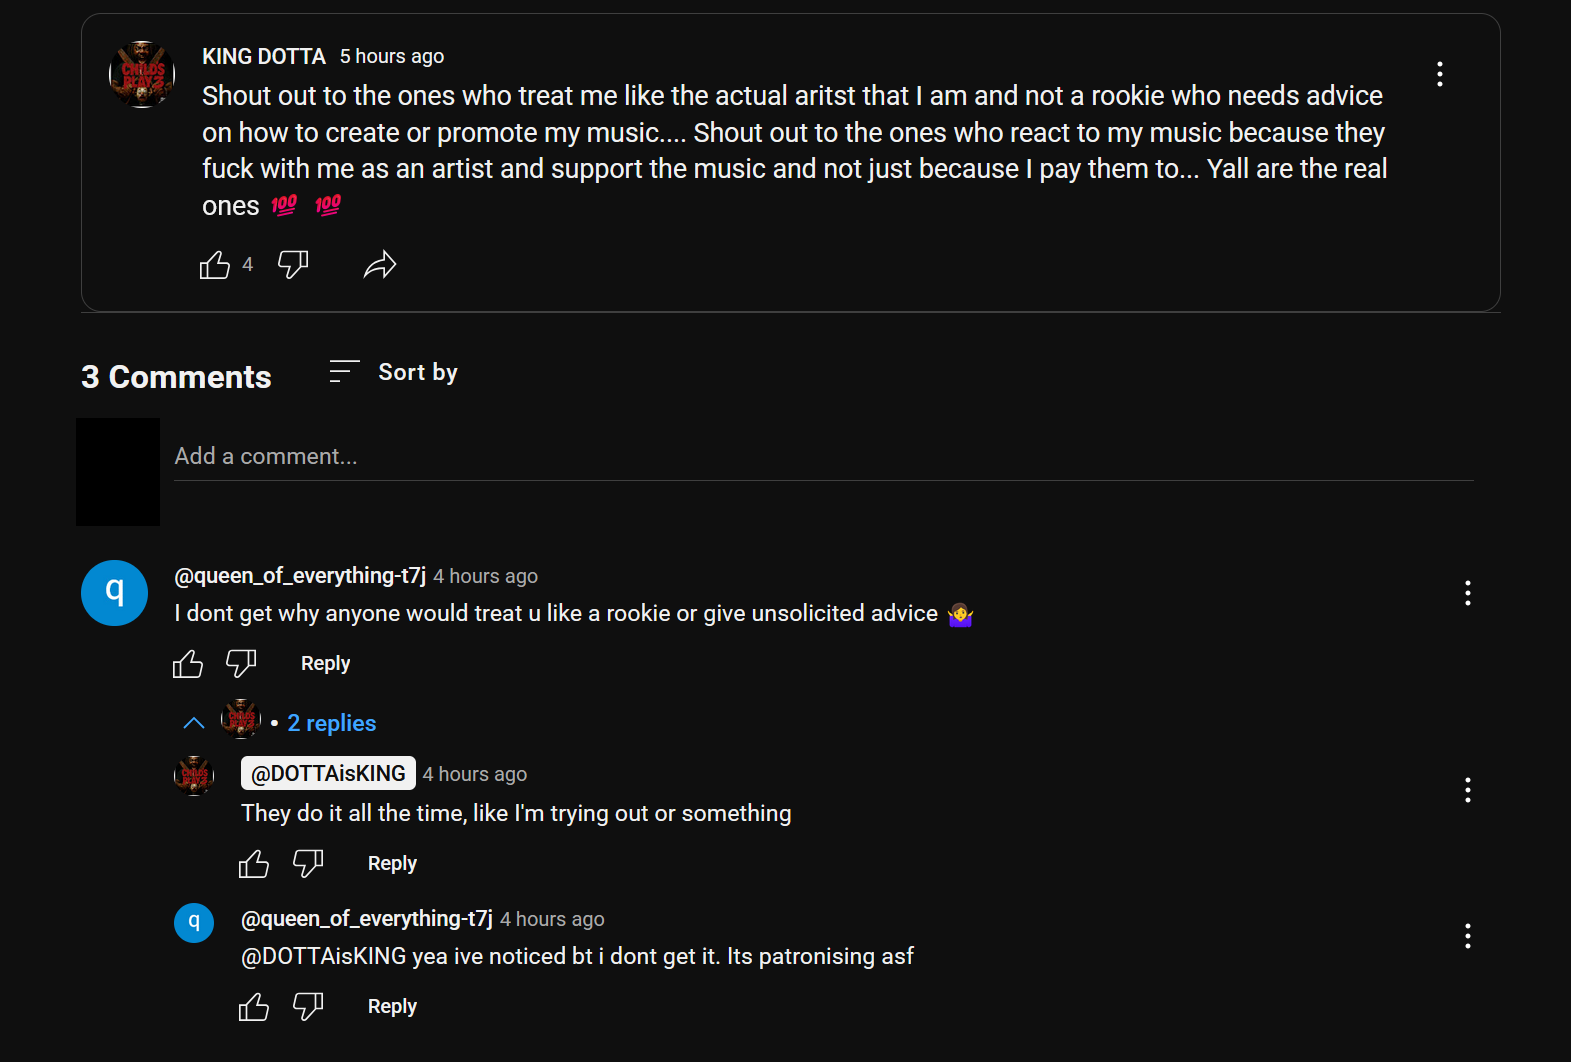Reply to top queen_of_everything comment
1571x1062 pixels.
coord(325,664)
